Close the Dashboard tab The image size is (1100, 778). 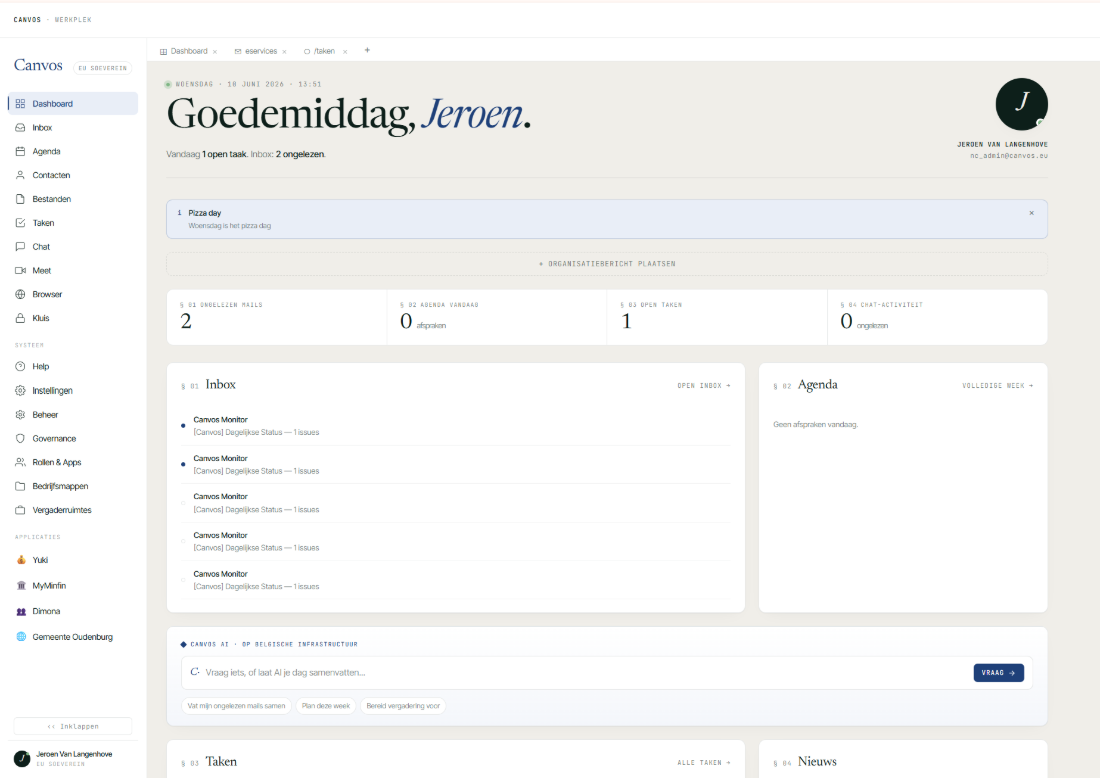click(x=215, y=52)
